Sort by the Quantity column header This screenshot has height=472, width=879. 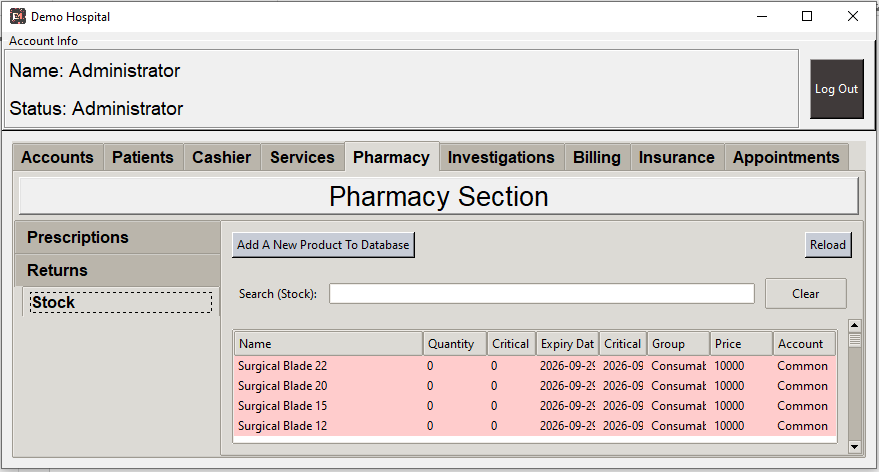[455, 344]
